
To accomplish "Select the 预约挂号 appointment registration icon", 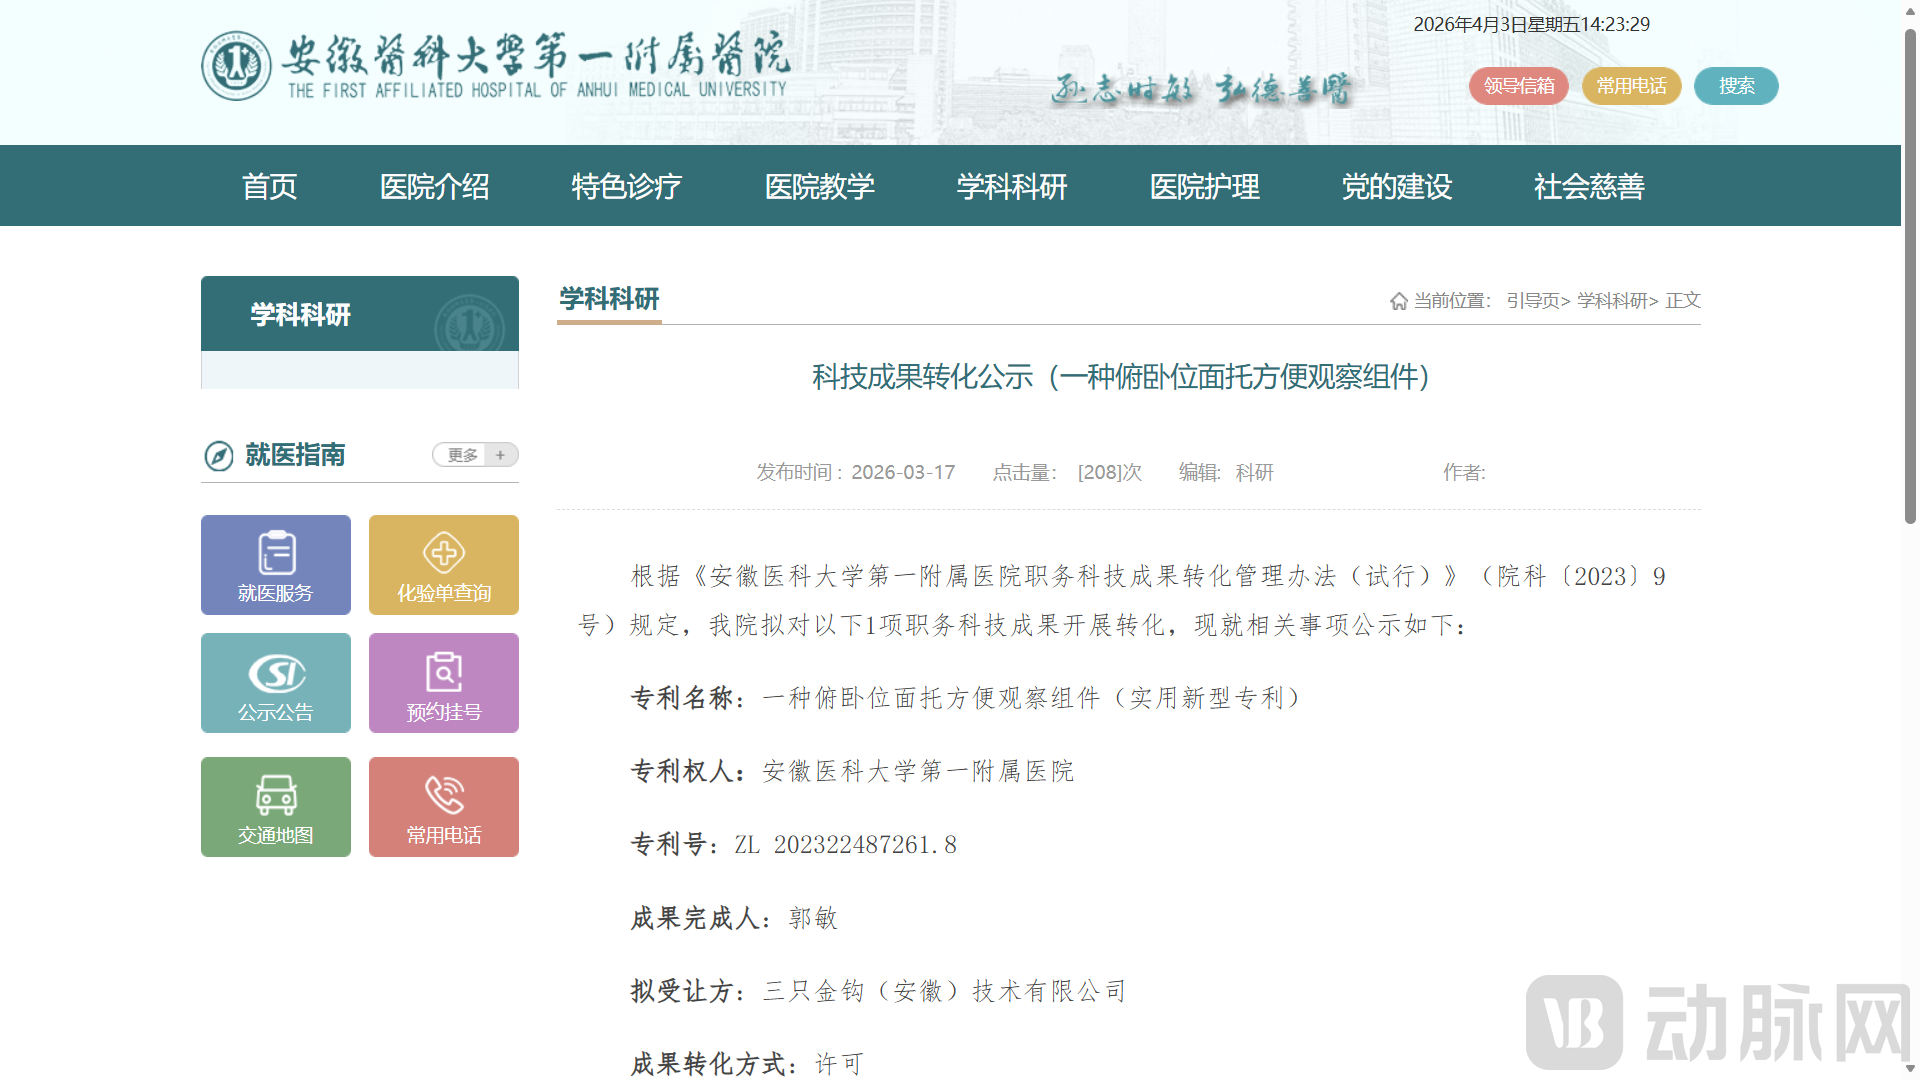I will point(443,683).
